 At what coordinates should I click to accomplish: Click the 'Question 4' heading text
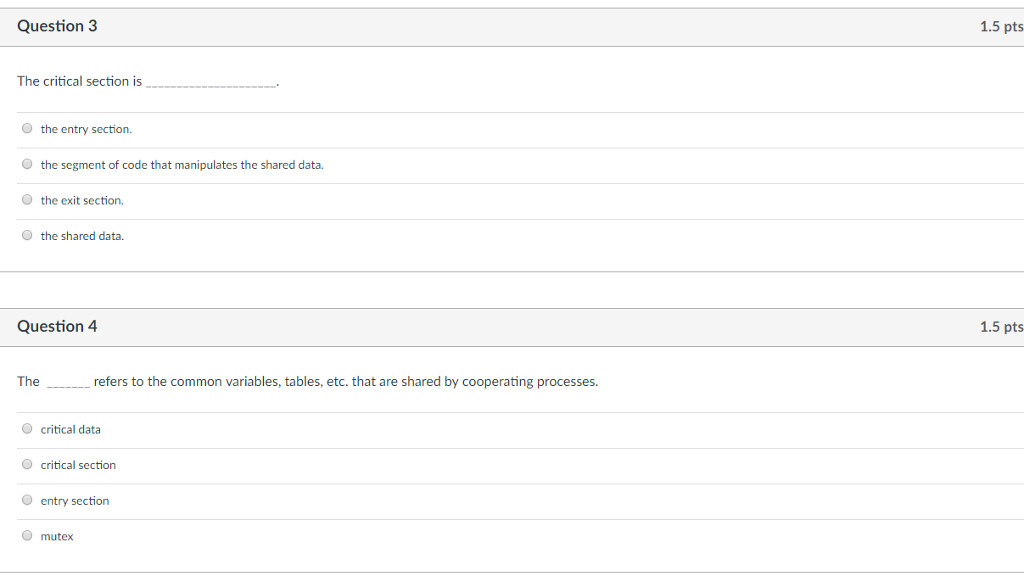[57, 327]
